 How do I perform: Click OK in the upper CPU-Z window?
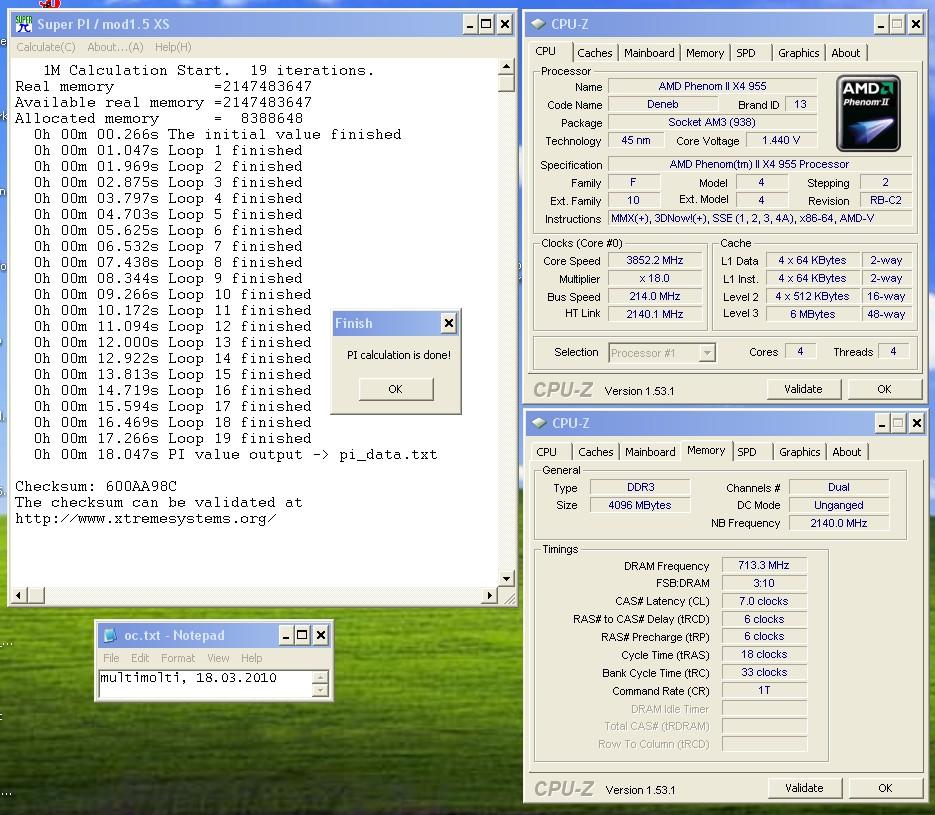coord(884,389)
